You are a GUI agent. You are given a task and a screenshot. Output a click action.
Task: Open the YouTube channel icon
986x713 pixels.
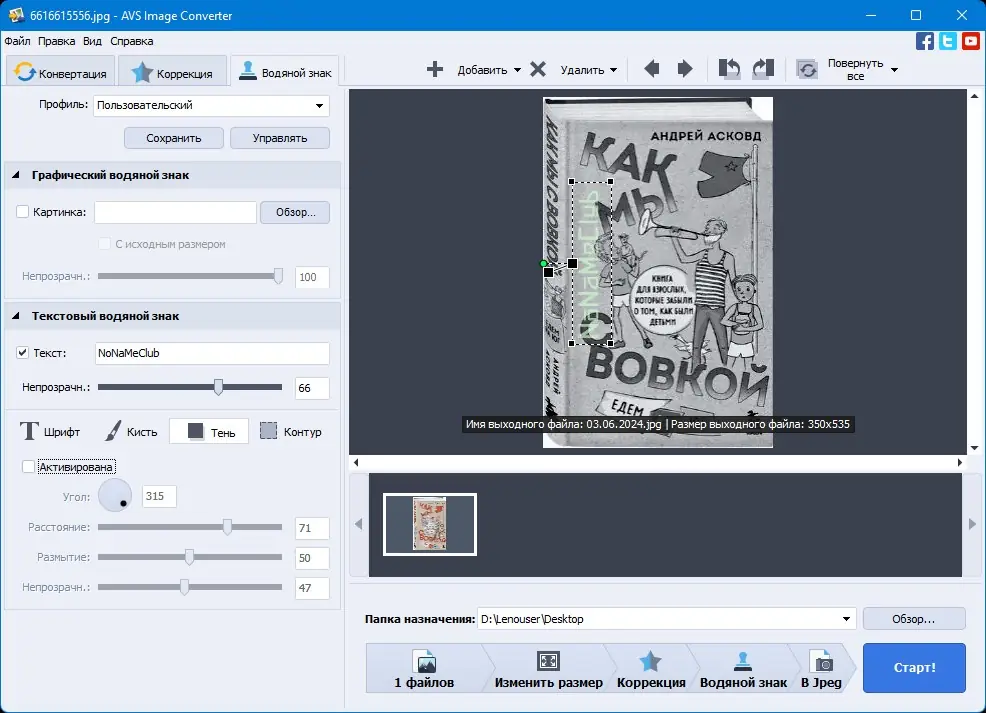[x=971, y=41]
